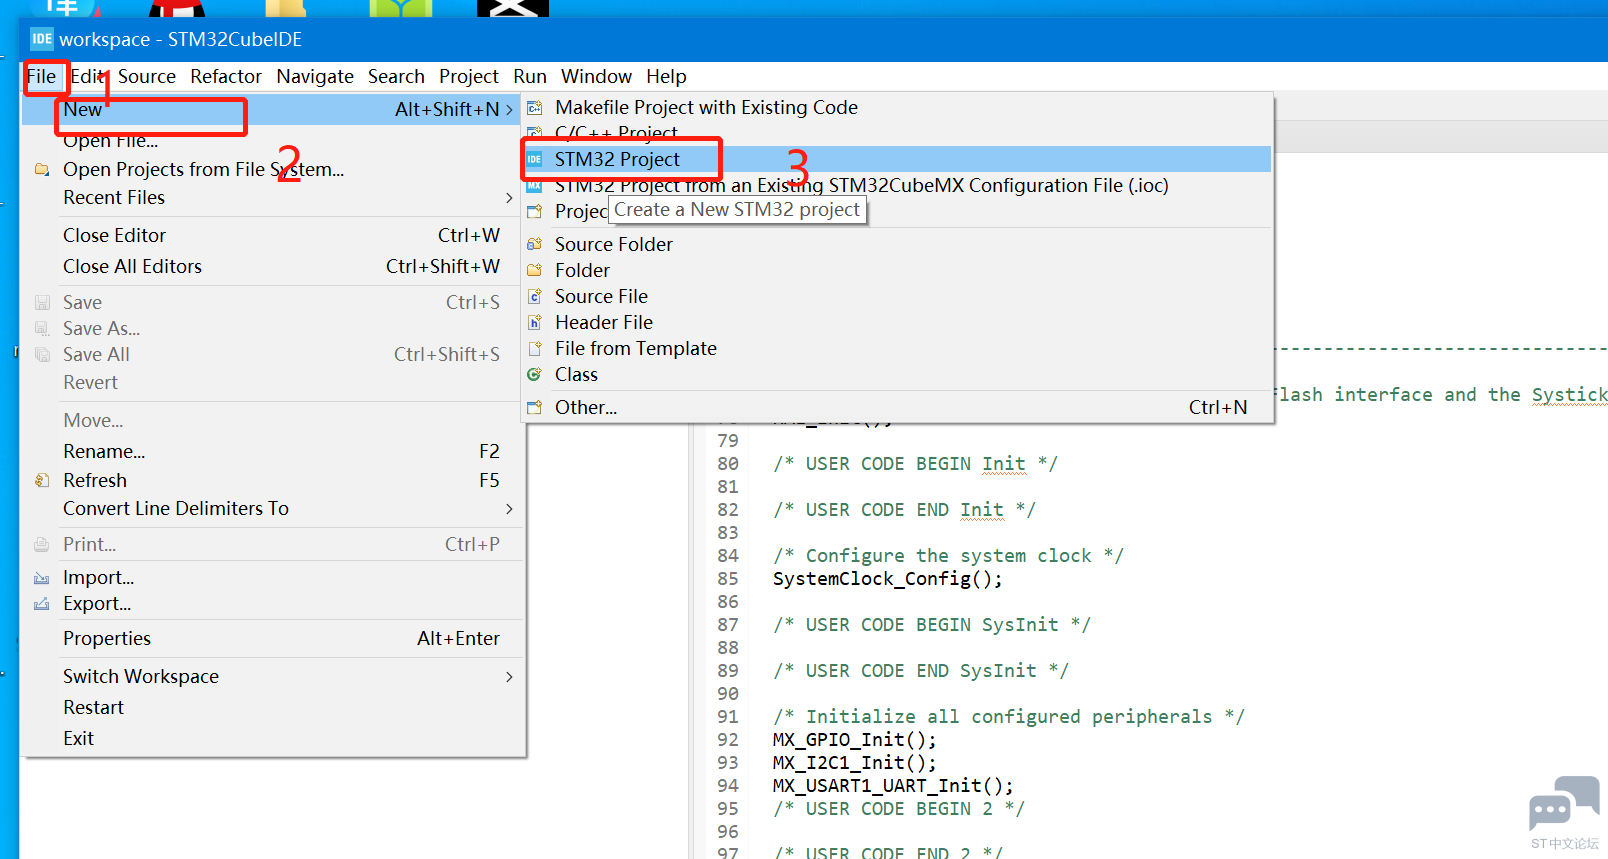The width and height of the screenshot is (1608, 859).
Task: Click the Import icon in File menu
Action: [42, 577]
